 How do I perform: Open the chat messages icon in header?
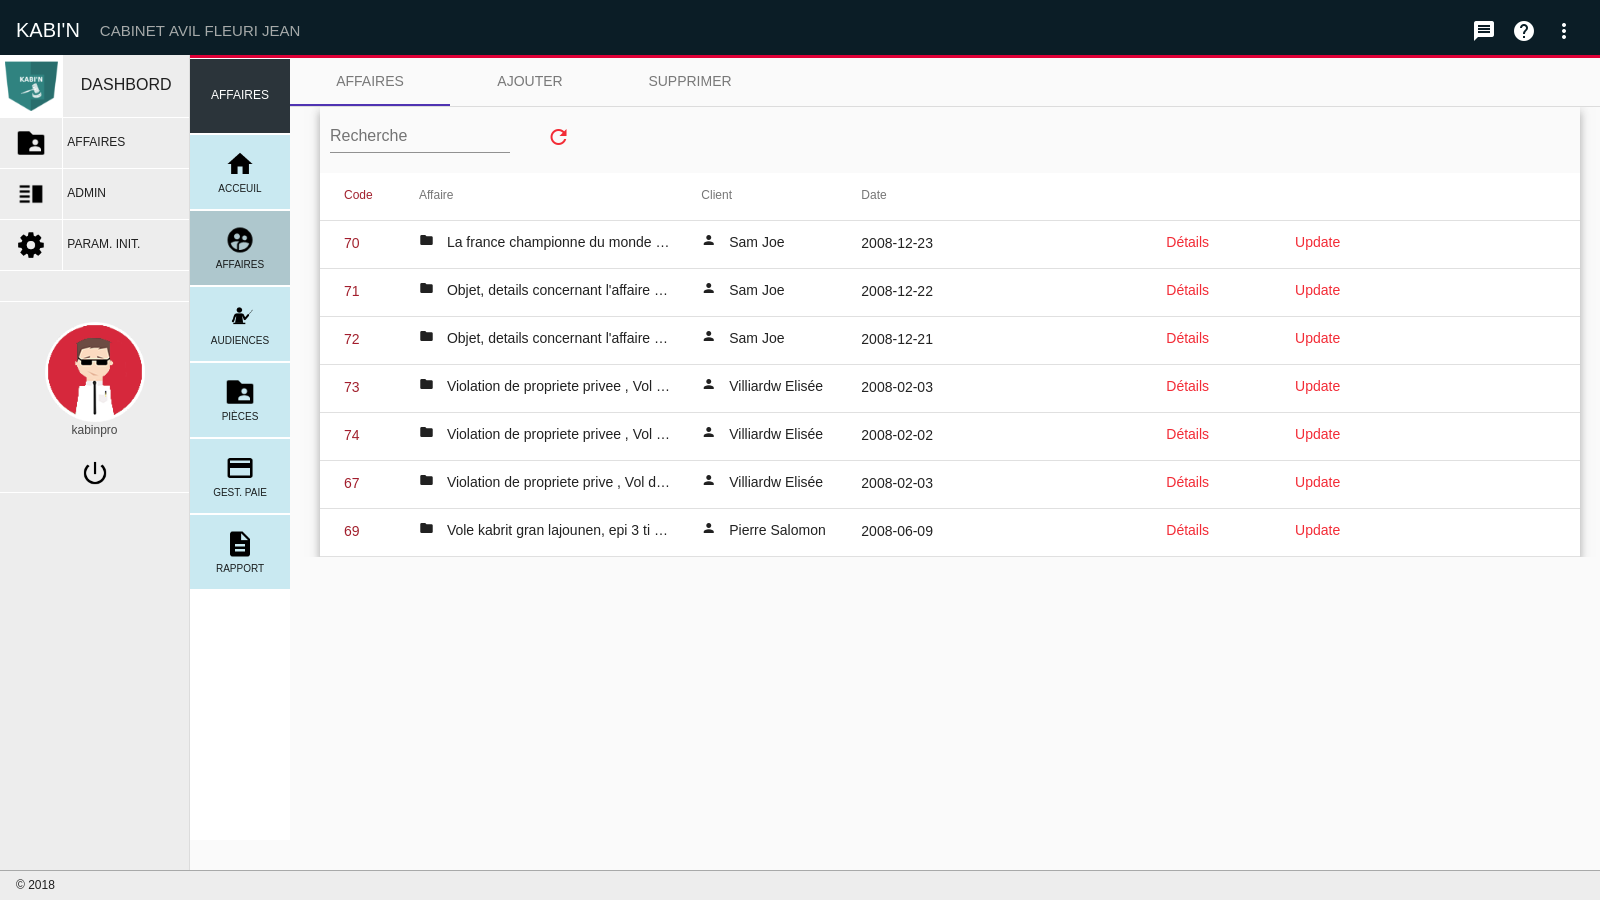[x=1484, y=31]
